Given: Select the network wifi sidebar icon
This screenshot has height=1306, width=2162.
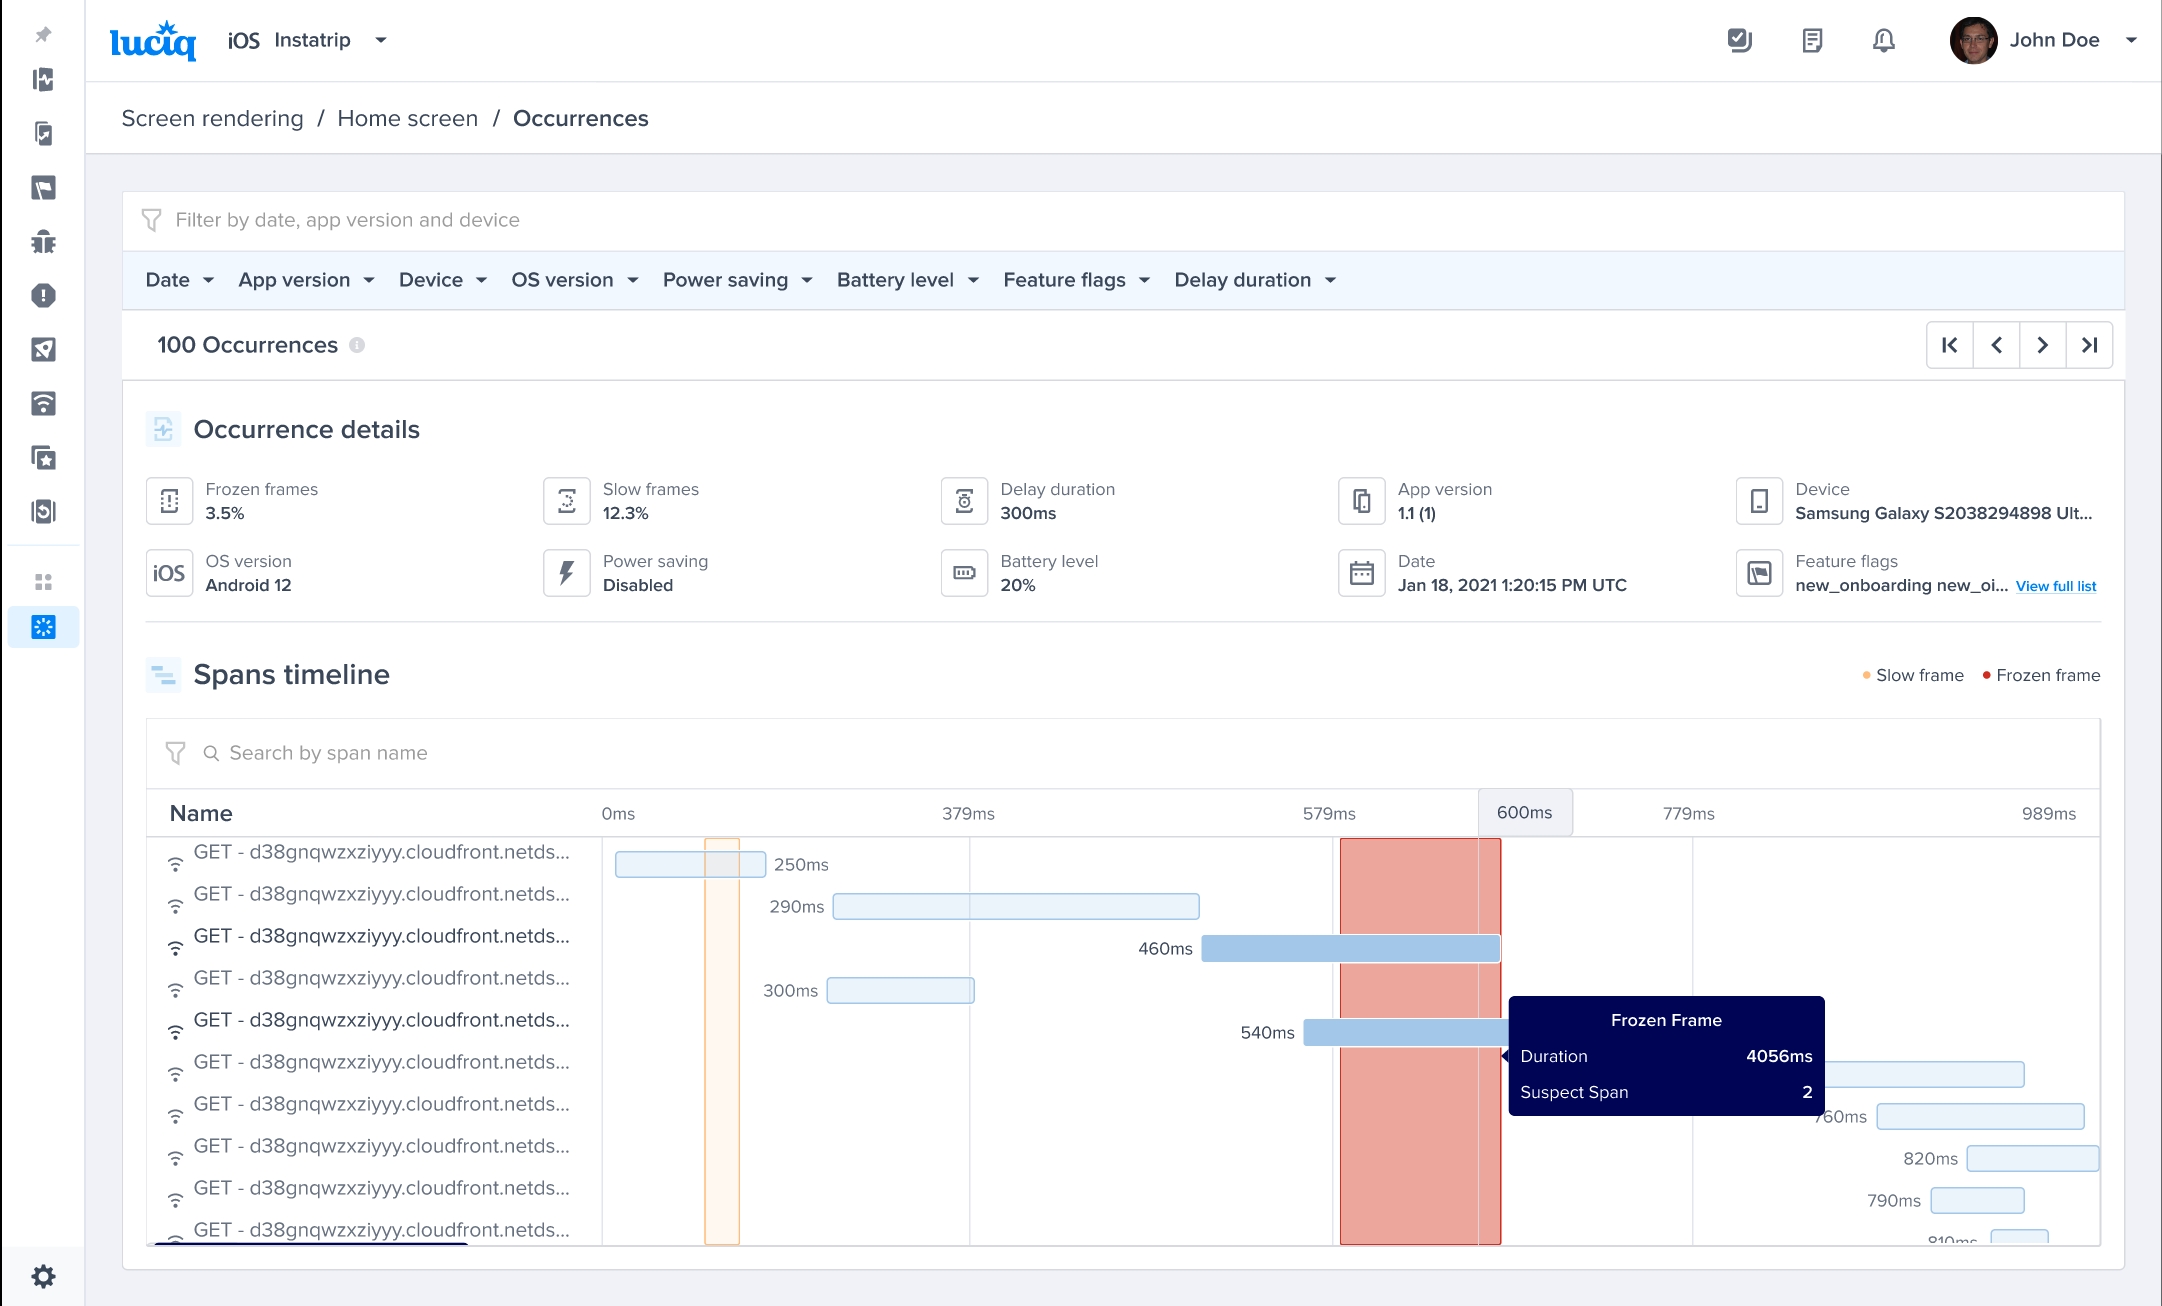Looking at the screenshot, I should [43, 404].
